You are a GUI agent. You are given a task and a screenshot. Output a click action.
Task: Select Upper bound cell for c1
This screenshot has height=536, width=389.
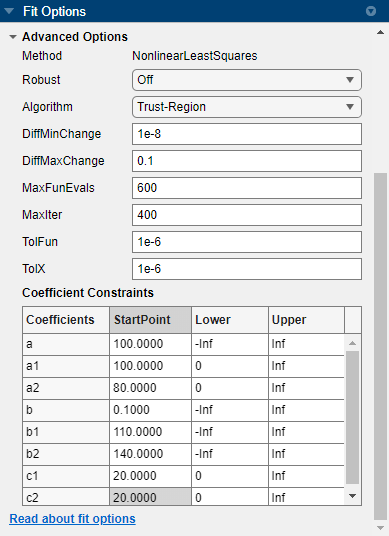[306, 476]
